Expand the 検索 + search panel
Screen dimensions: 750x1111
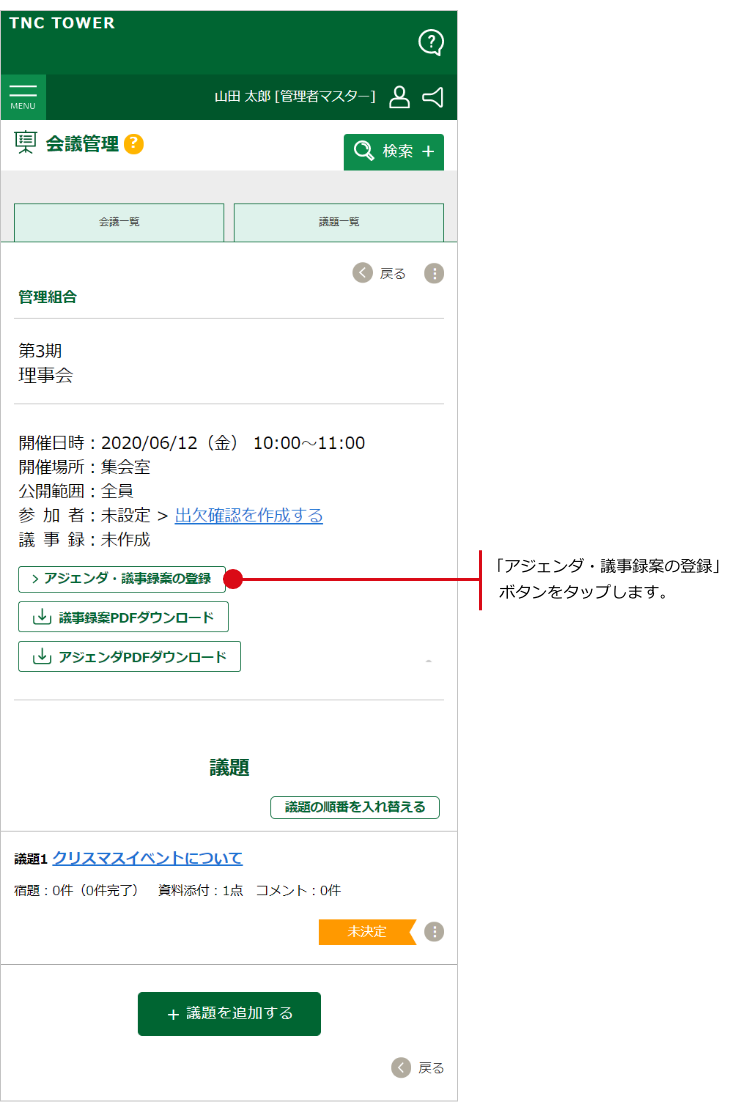point(393,152)
